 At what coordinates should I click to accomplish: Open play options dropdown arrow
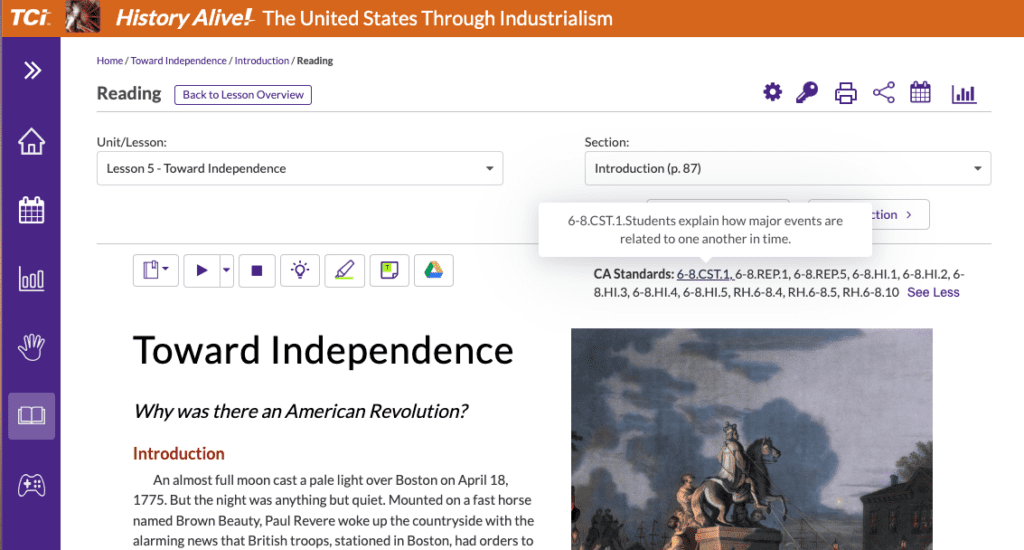point(227,270)
